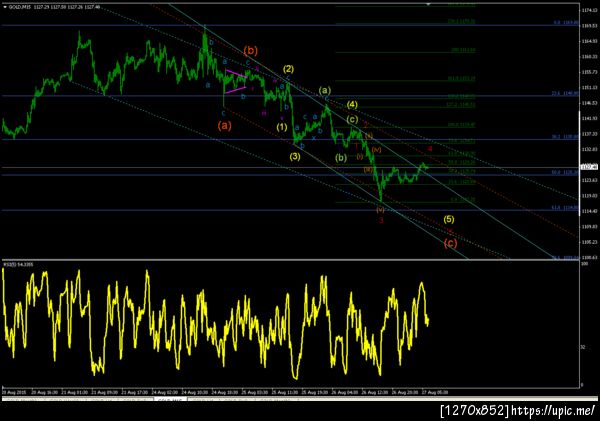Screen dimensions: 600x421
Task: Click the (v) subwave label at the low
Action: (x=380, y=209)
